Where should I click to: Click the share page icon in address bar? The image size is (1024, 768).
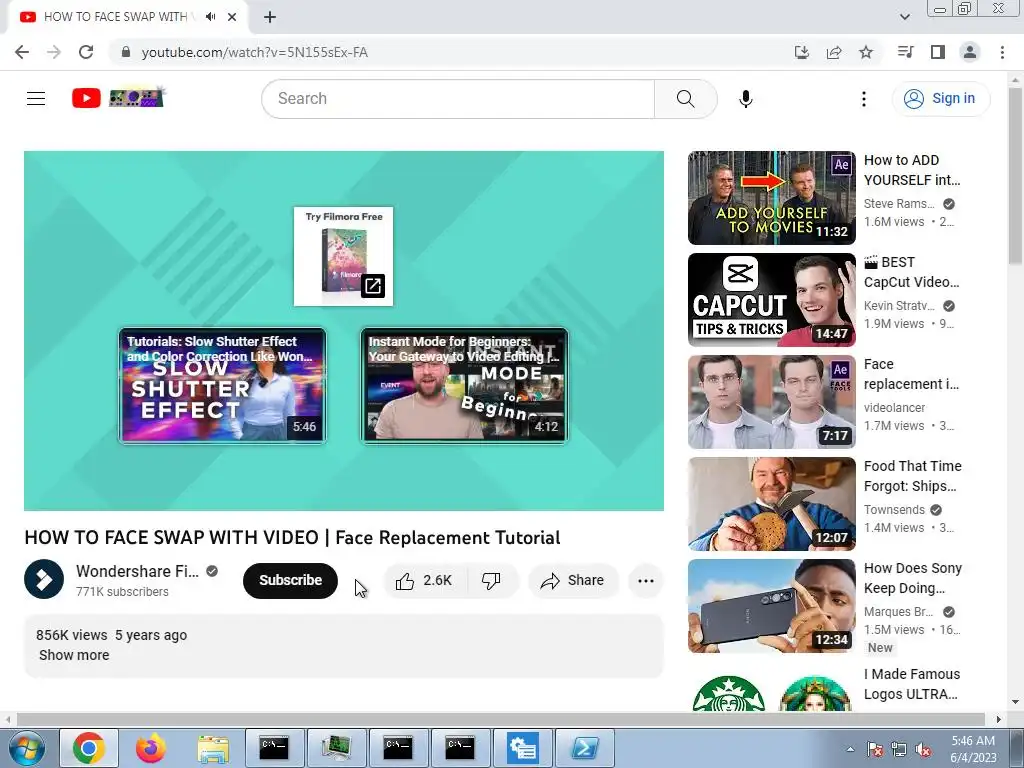coord(833,52)
